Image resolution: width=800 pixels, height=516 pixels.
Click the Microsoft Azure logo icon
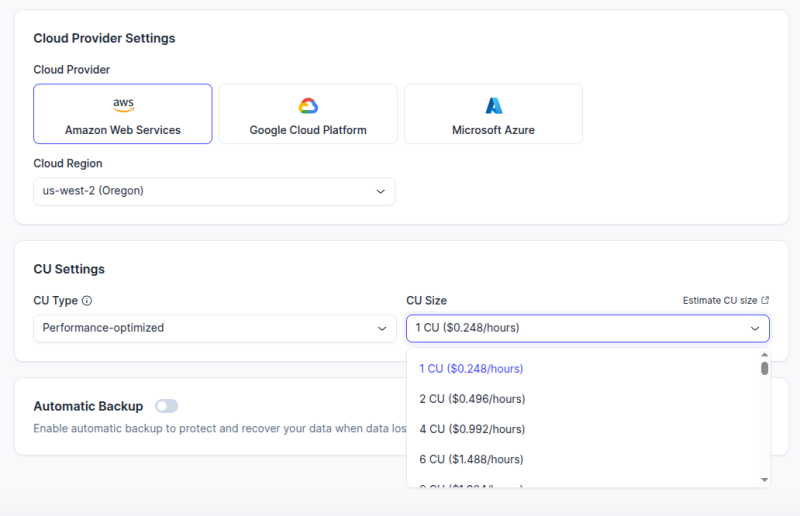point(493,106)
